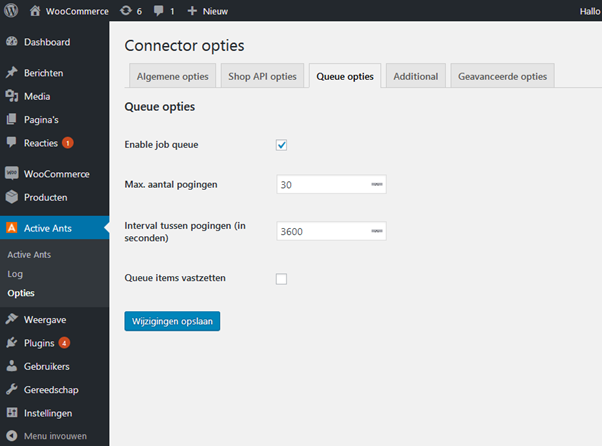Image resolution: width=602 pixels, height=446 pixels.
Task: Open the WooCommerce site home icon
Action: tap(35, 11)
